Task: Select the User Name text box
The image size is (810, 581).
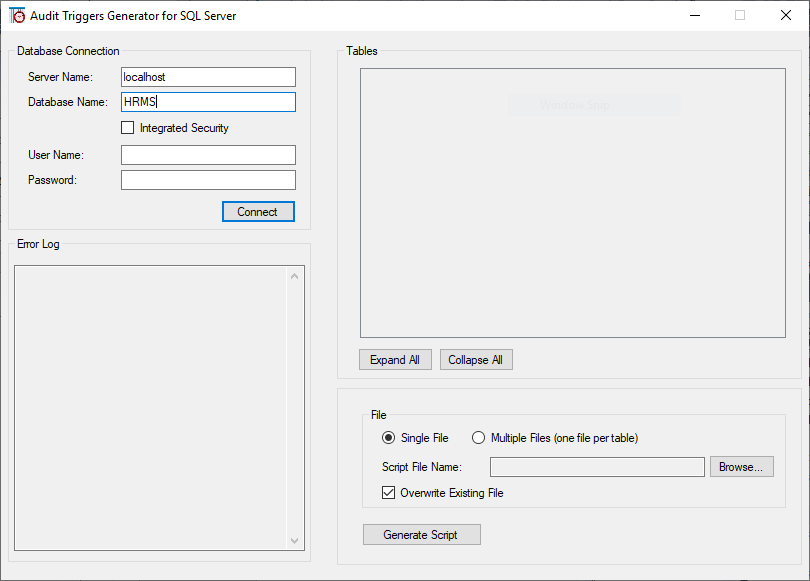Action: (x=208, y=155)
